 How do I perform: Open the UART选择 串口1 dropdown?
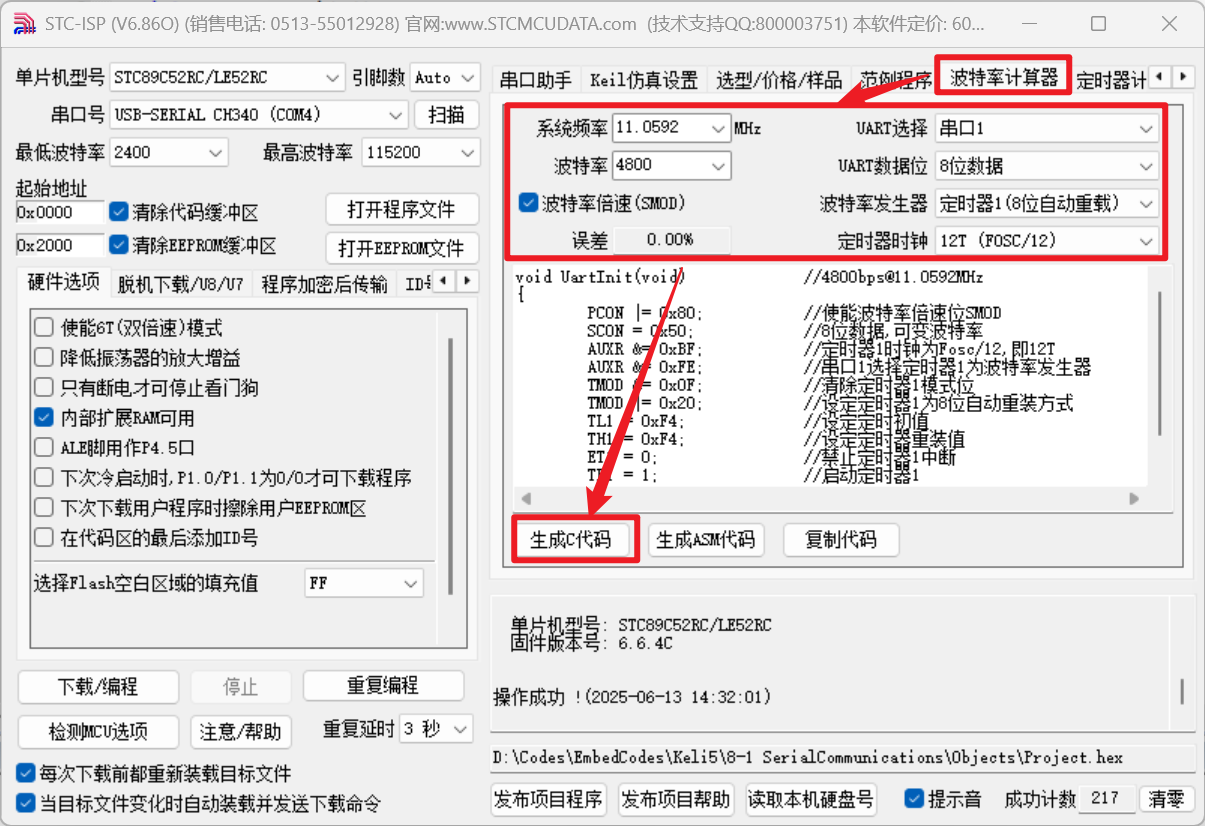pyautogui.click(x=1047, y=128)
